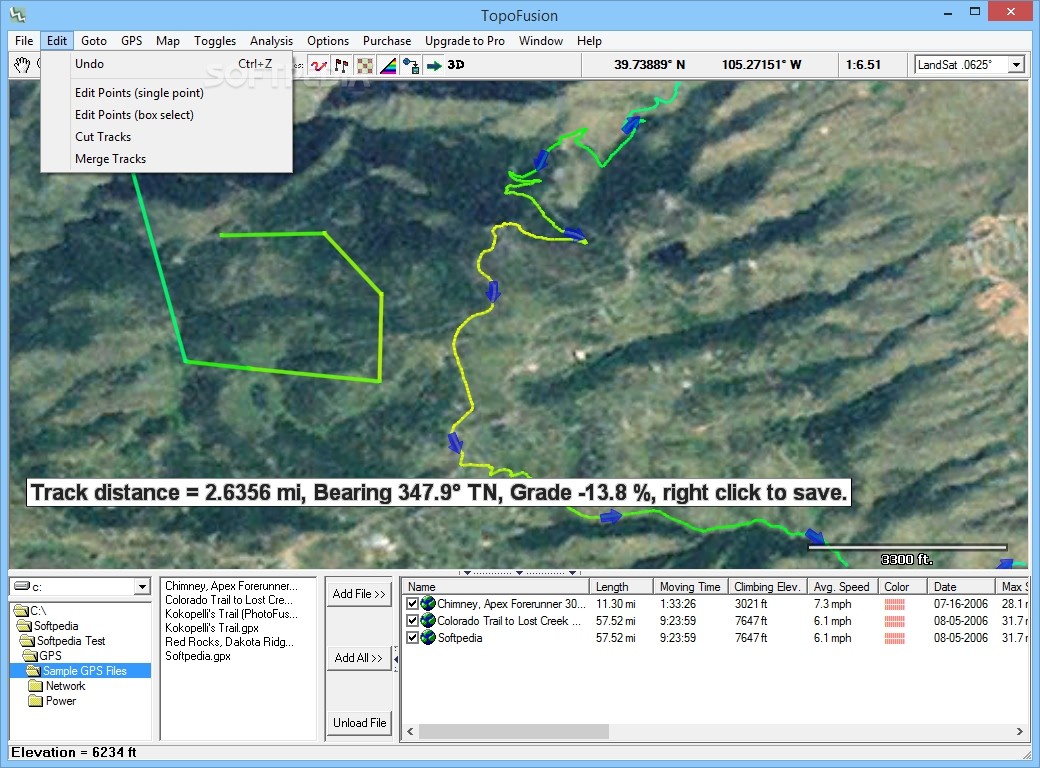Open the Help menu
The image size is (1040, 768).
(x=589, y=40)
